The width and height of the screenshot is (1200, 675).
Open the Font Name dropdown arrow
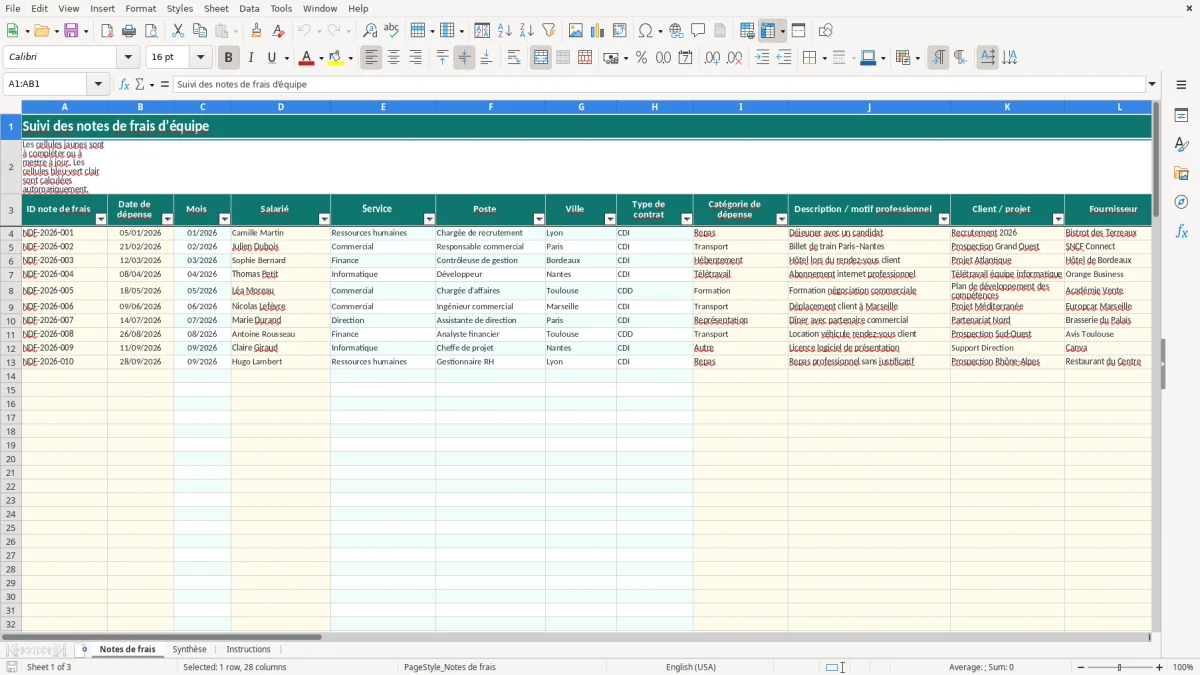(x=128, y=58)
